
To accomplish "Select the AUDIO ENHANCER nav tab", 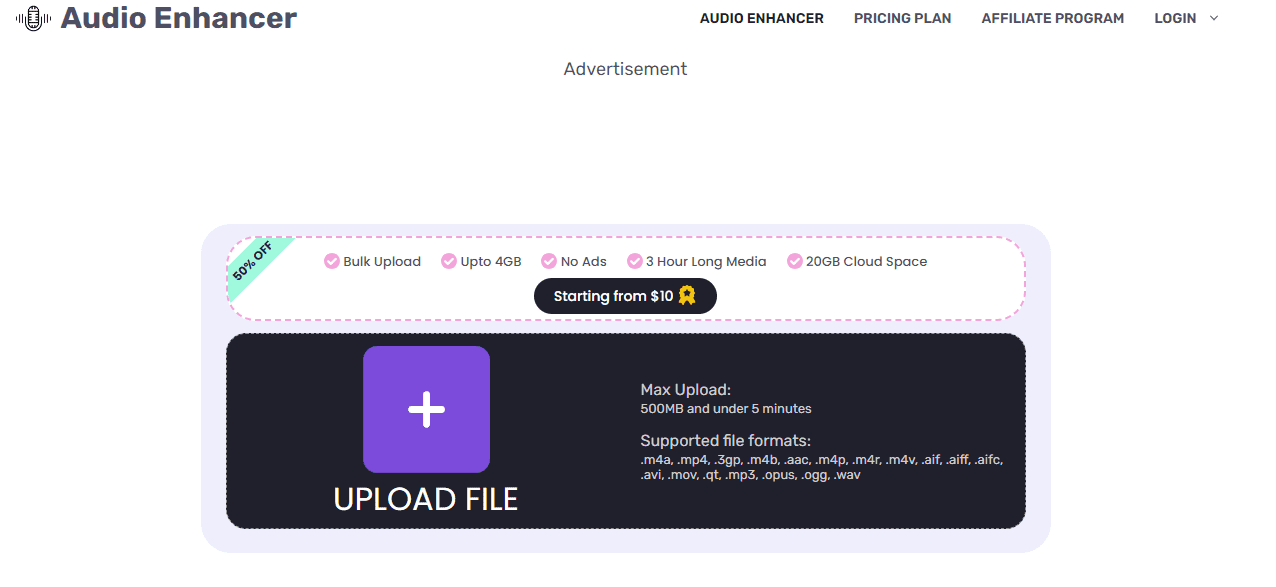I will click(762, 18).
